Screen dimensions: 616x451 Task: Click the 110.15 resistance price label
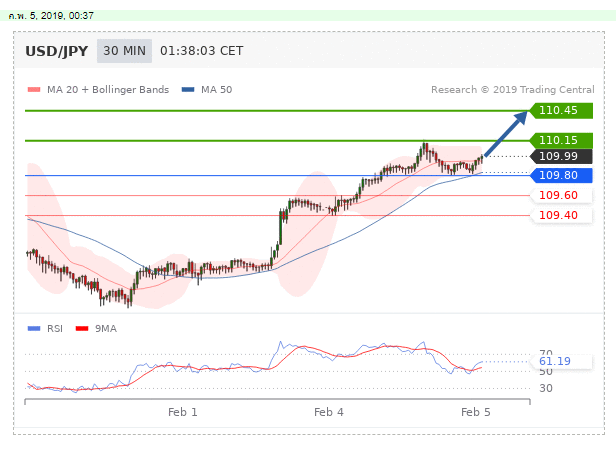pos(561,140)
